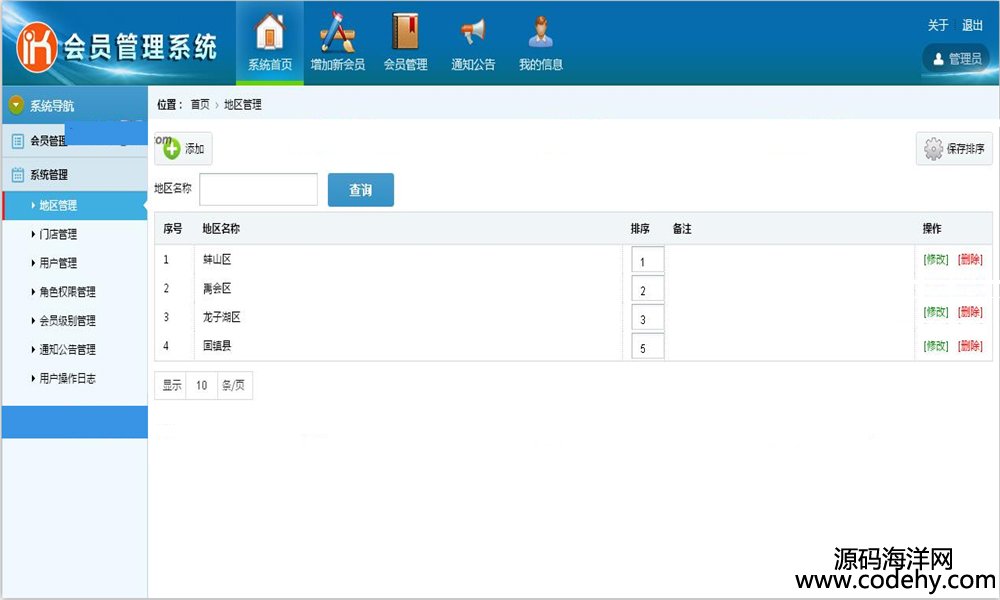Click the 条/页 label in pagination
Image resolution: width=1000 pixels, height=600 pixels.
tap(233, 385)
